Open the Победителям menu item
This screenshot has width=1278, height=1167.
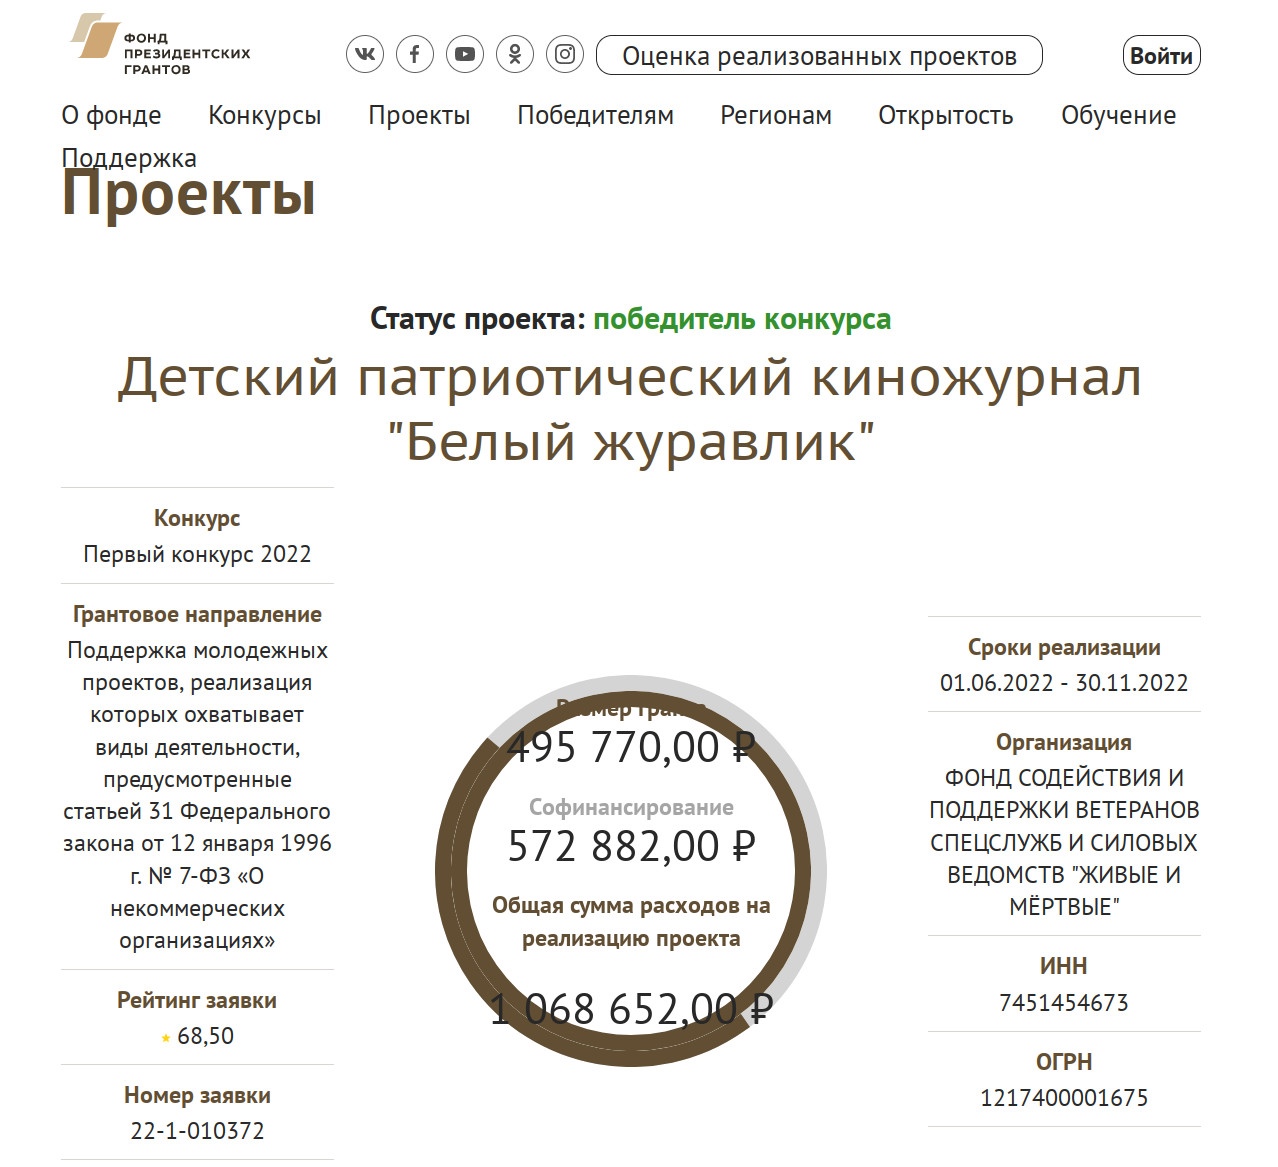(x=595, y=115)
